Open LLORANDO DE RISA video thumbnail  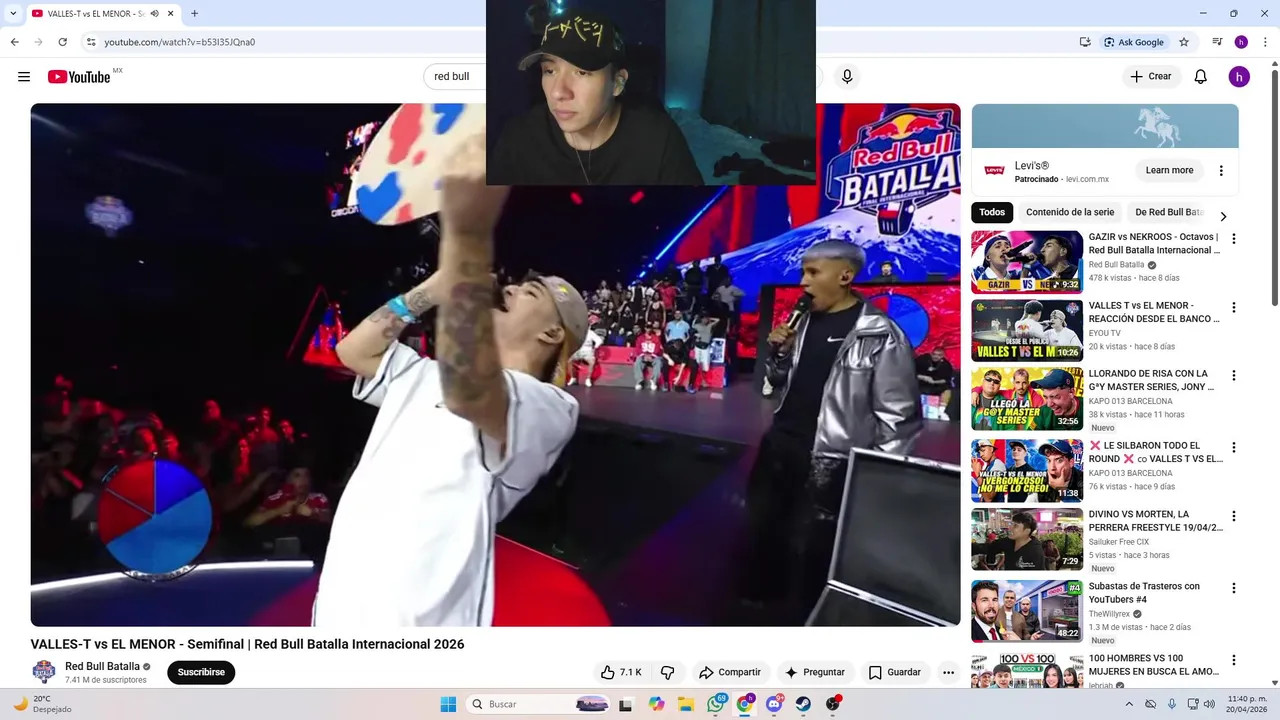1027,398
